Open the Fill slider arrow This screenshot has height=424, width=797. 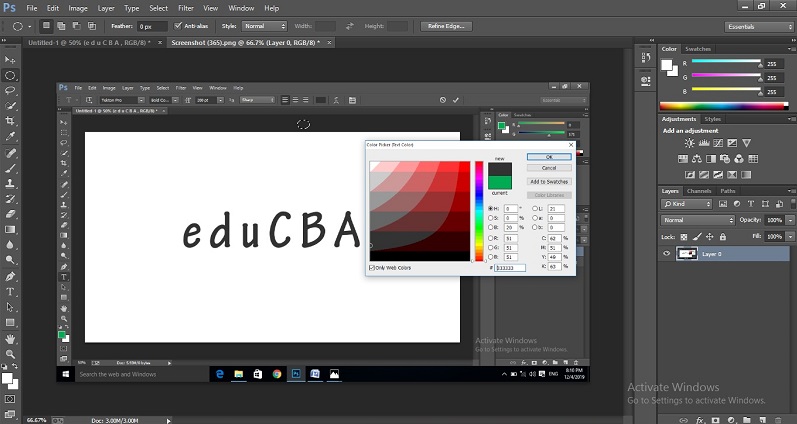[x=790, y=236]
